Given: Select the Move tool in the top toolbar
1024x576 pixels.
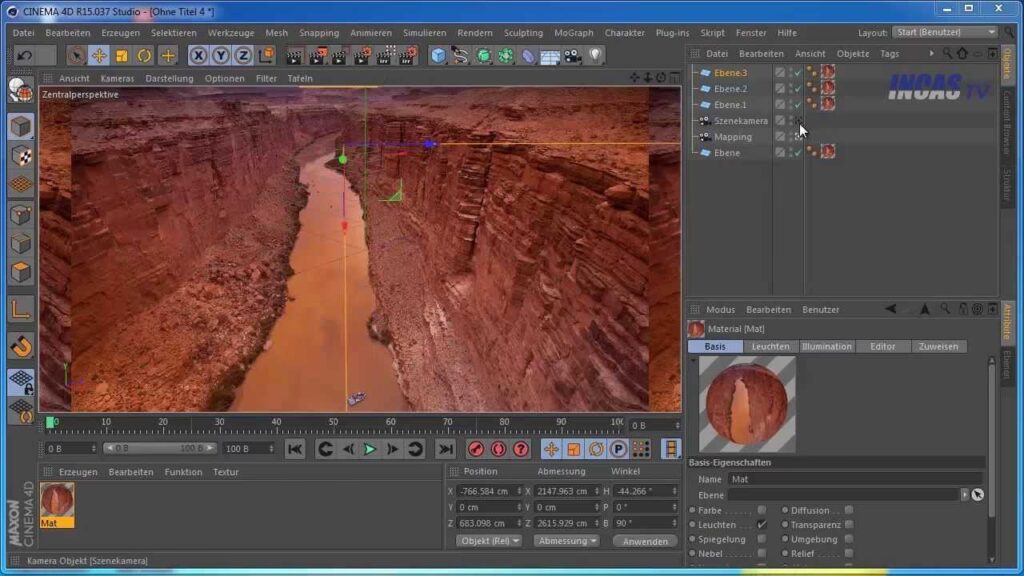Looking at the screenshot, I should pos(99,56).
